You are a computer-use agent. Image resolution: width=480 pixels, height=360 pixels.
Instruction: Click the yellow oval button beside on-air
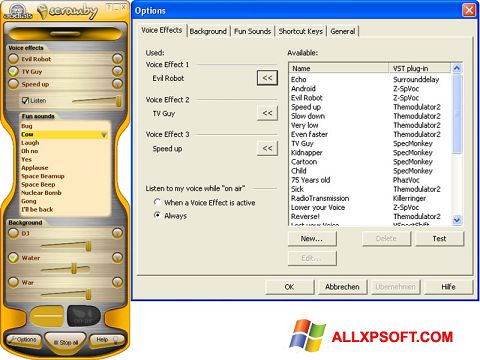(47, 316)
